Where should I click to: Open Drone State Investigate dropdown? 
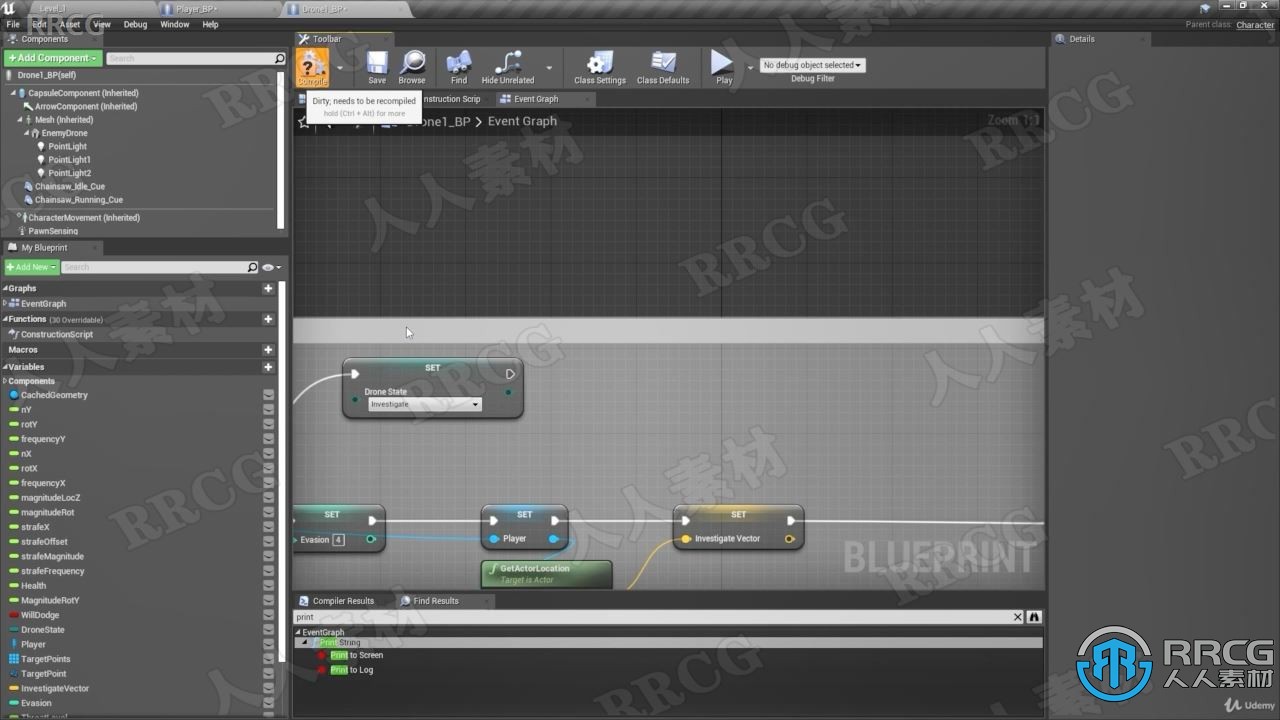(425, 404)
